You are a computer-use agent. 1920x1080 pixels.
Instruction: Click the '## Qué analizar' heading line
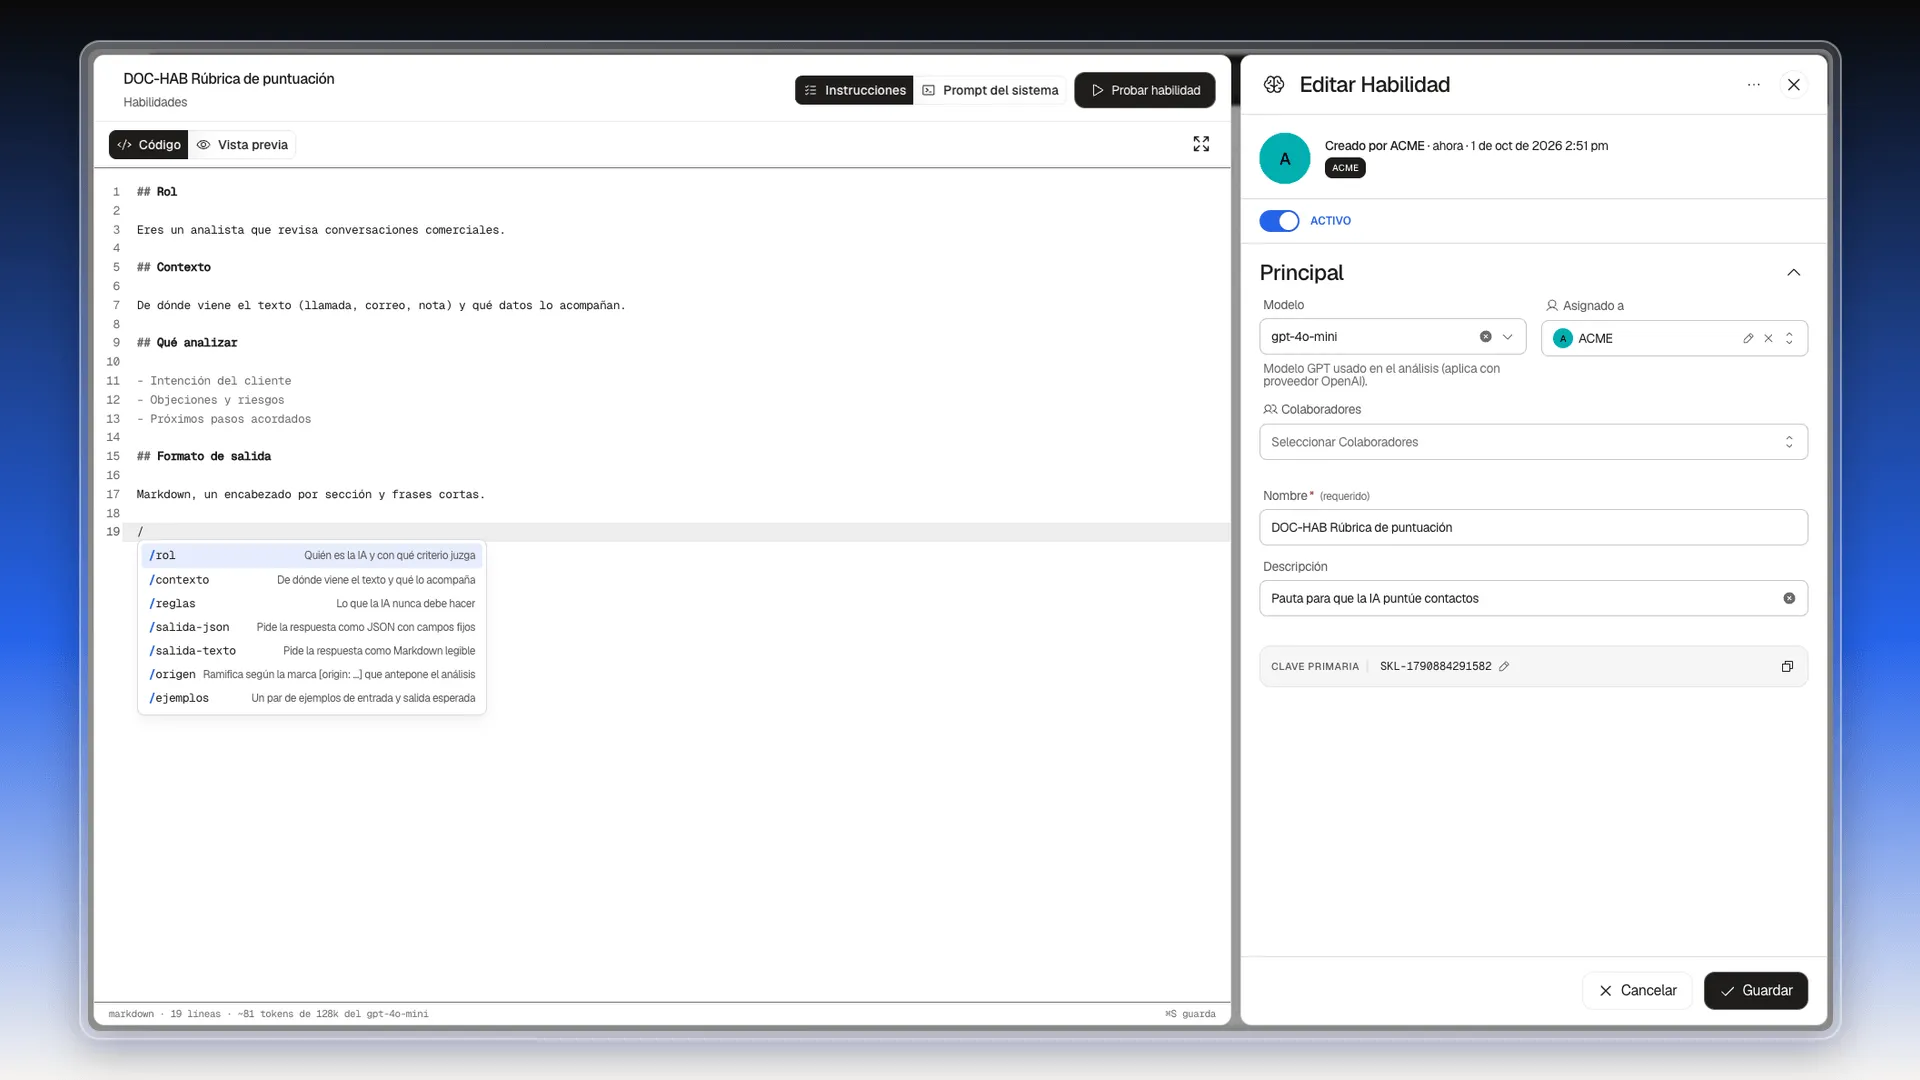187,343
